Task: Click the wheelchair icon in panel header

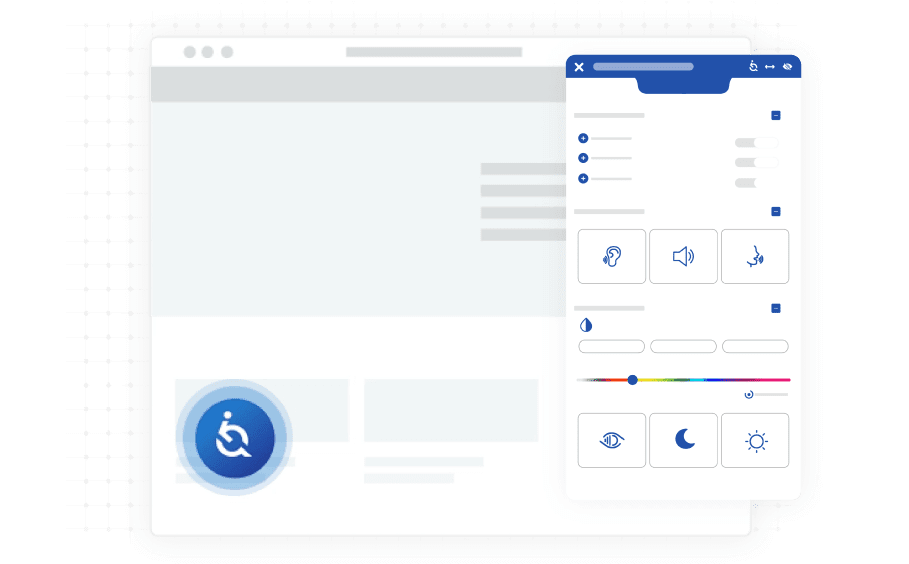Action: pyautogui.click(x=753, y=66)
